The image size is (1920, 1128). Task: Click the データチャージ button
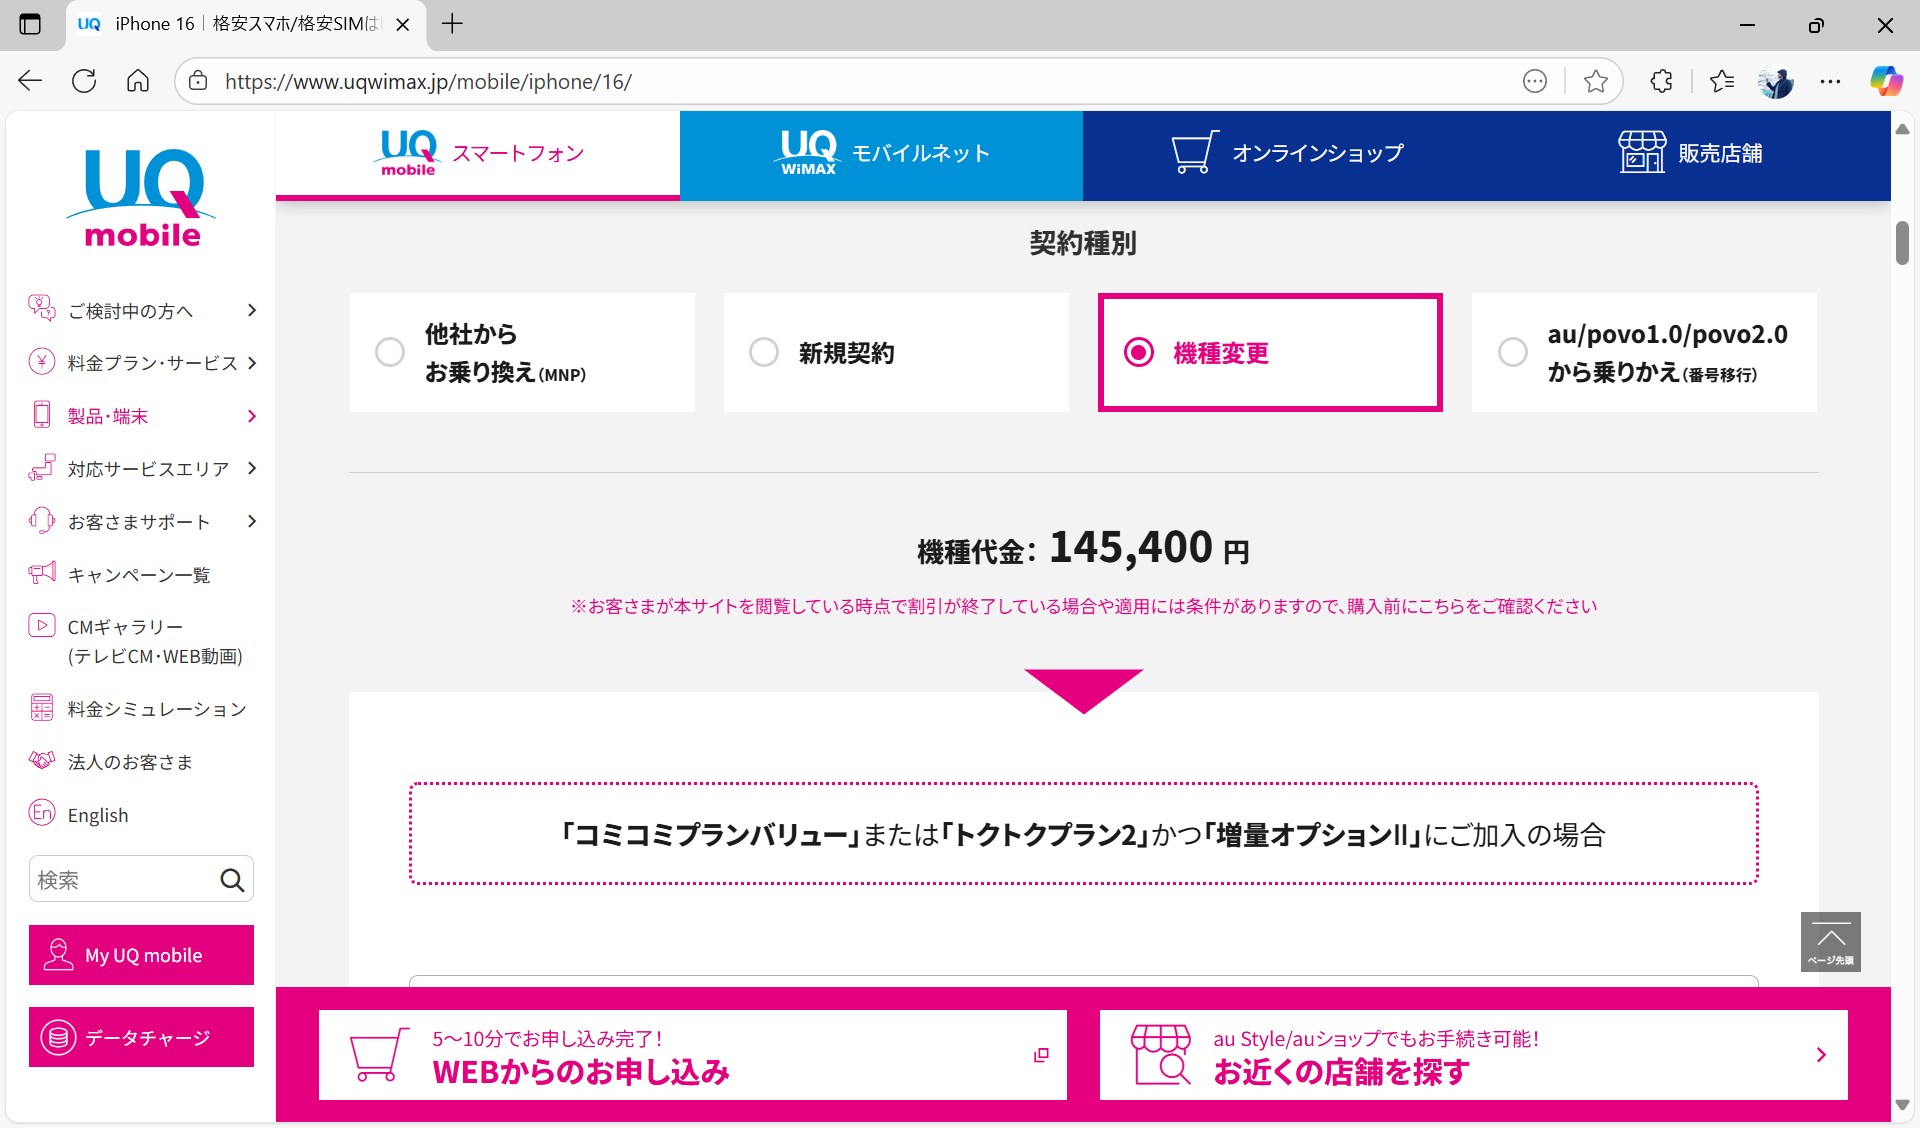pos(141,1037)
